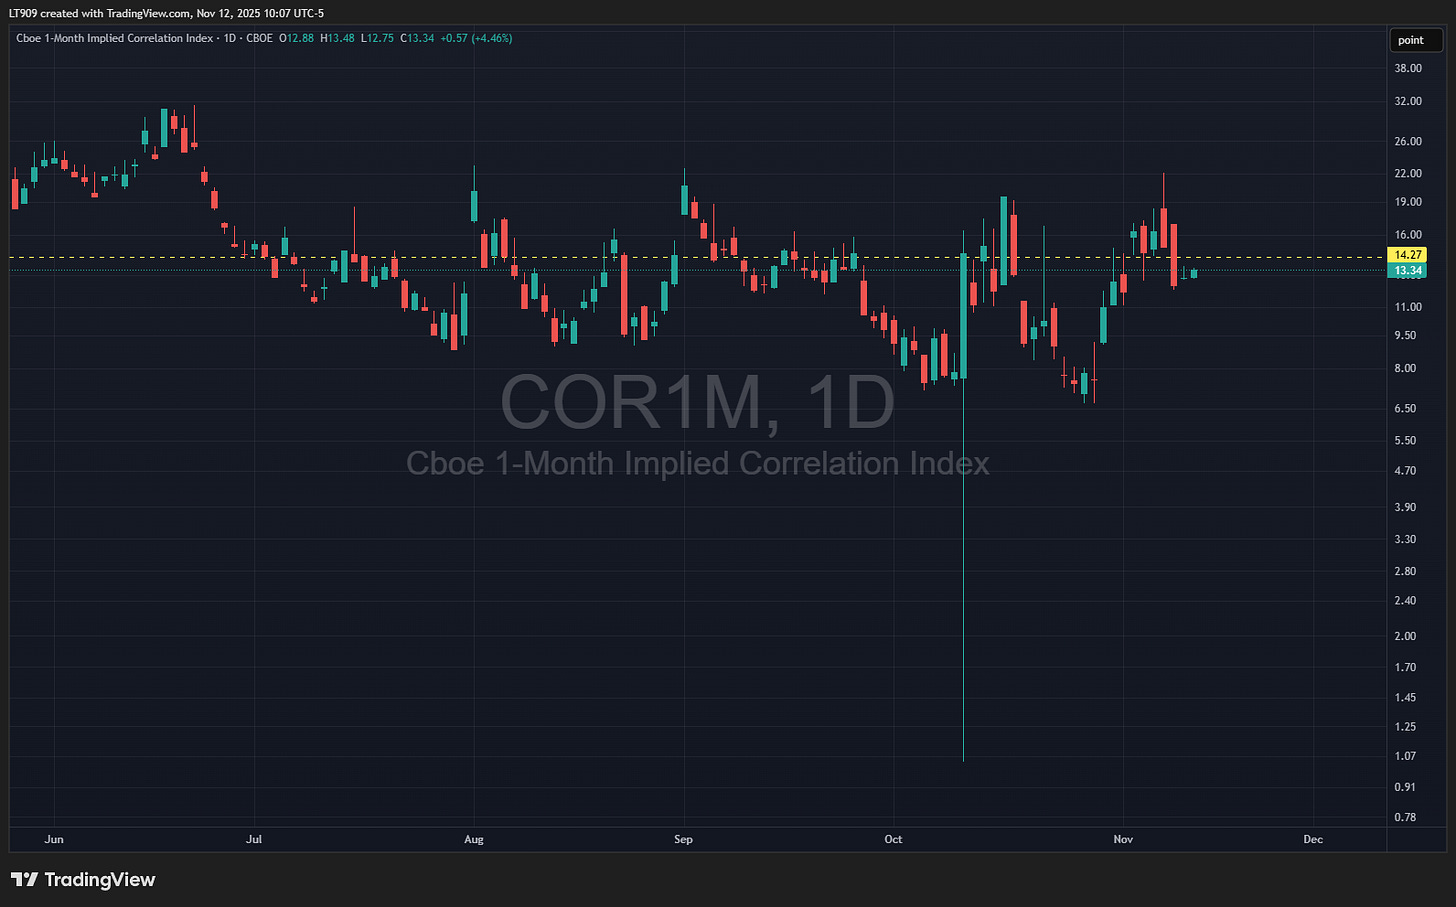1456x907 pixels.
Task: Click the 8.00 price axis label
Action: coord(1405,368)
